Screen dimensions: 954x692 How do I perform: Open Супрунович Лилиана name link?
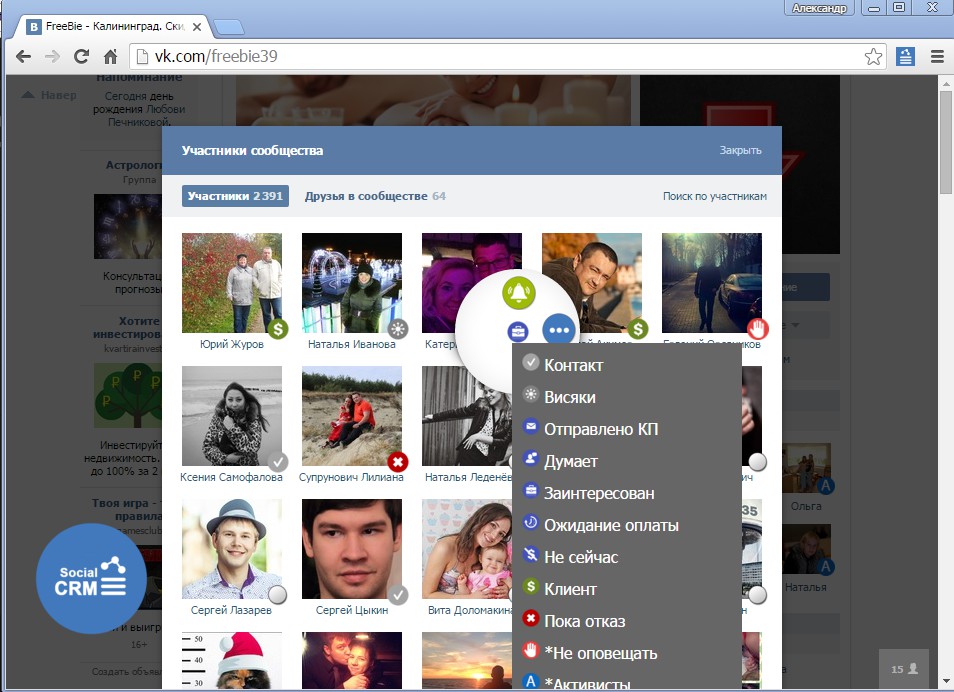coord(351,477)
